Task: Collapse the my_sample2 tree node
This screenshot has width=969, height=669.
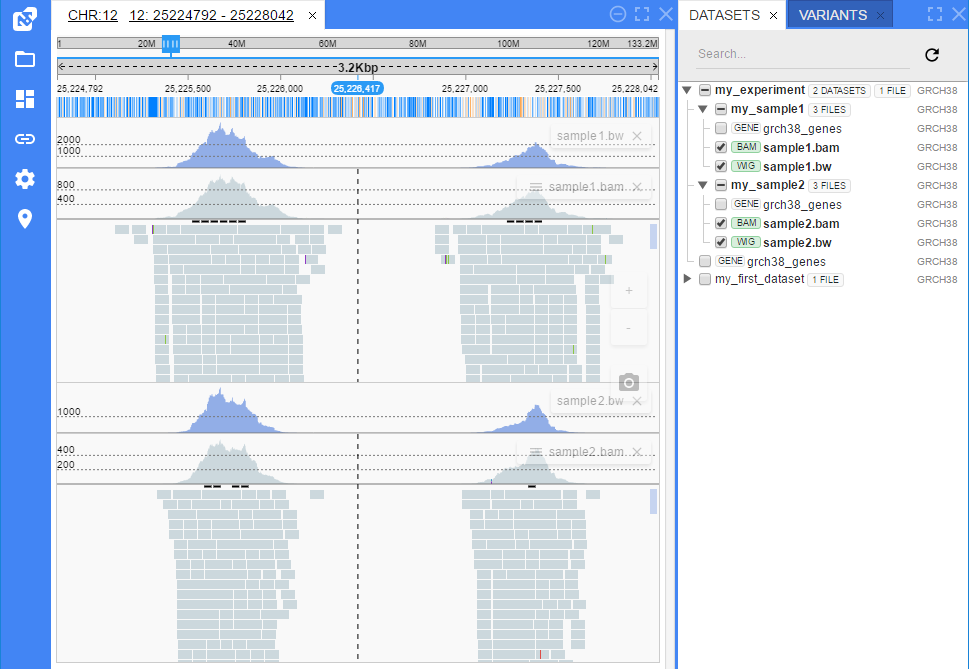Action: pyautogui.click(x=703, y=185)
